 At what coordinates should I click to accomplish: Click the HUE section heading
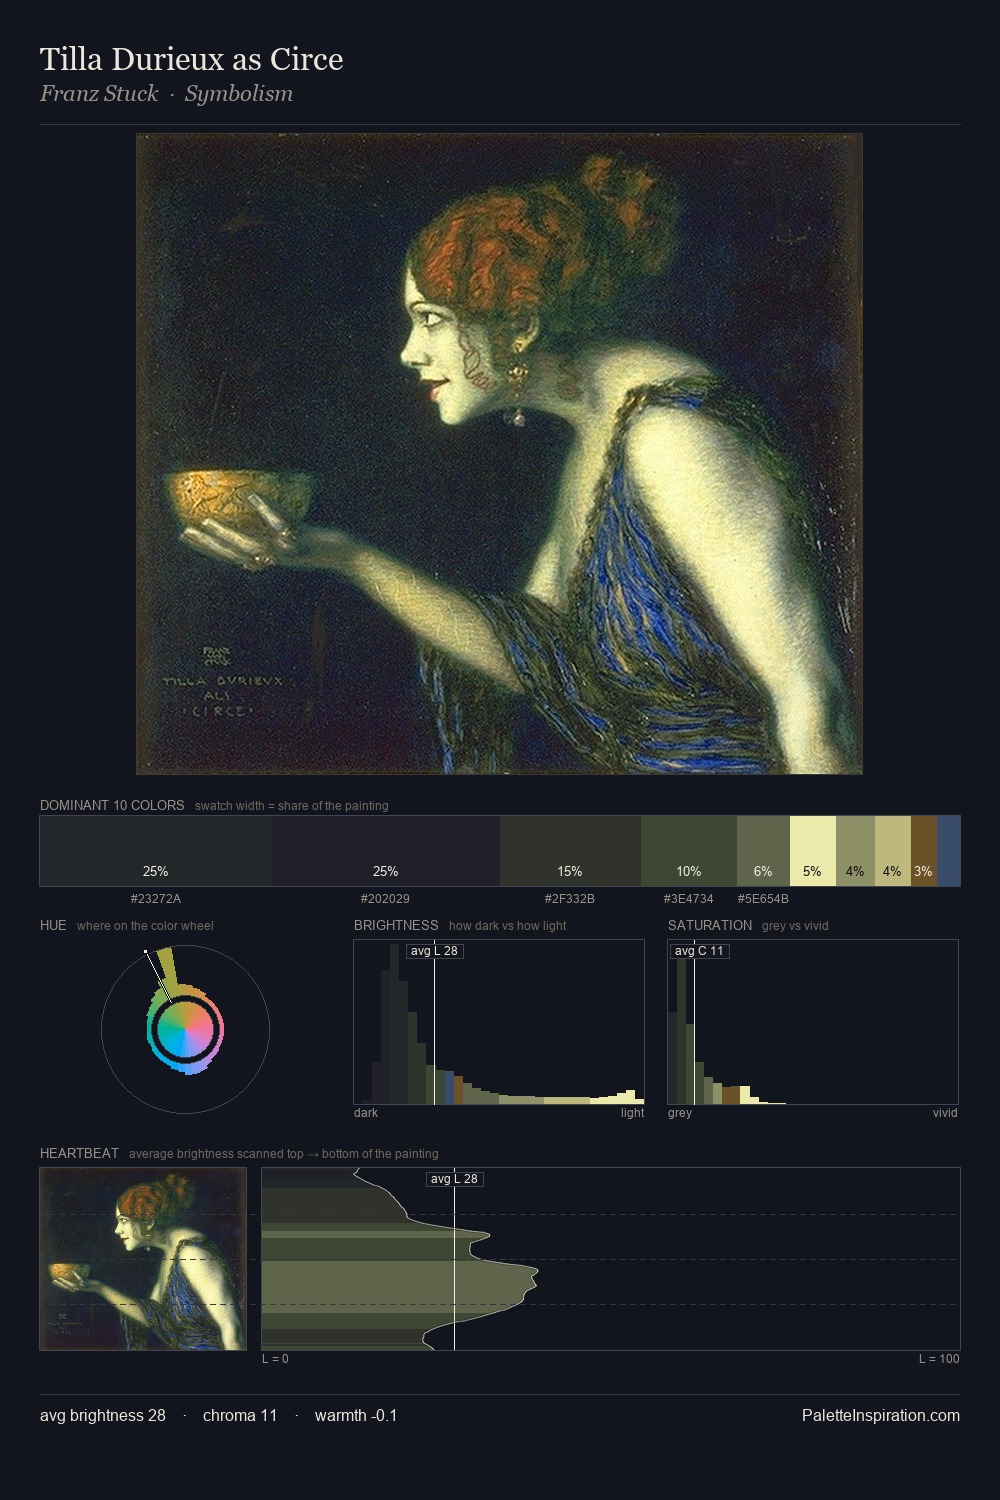(53, 925)
